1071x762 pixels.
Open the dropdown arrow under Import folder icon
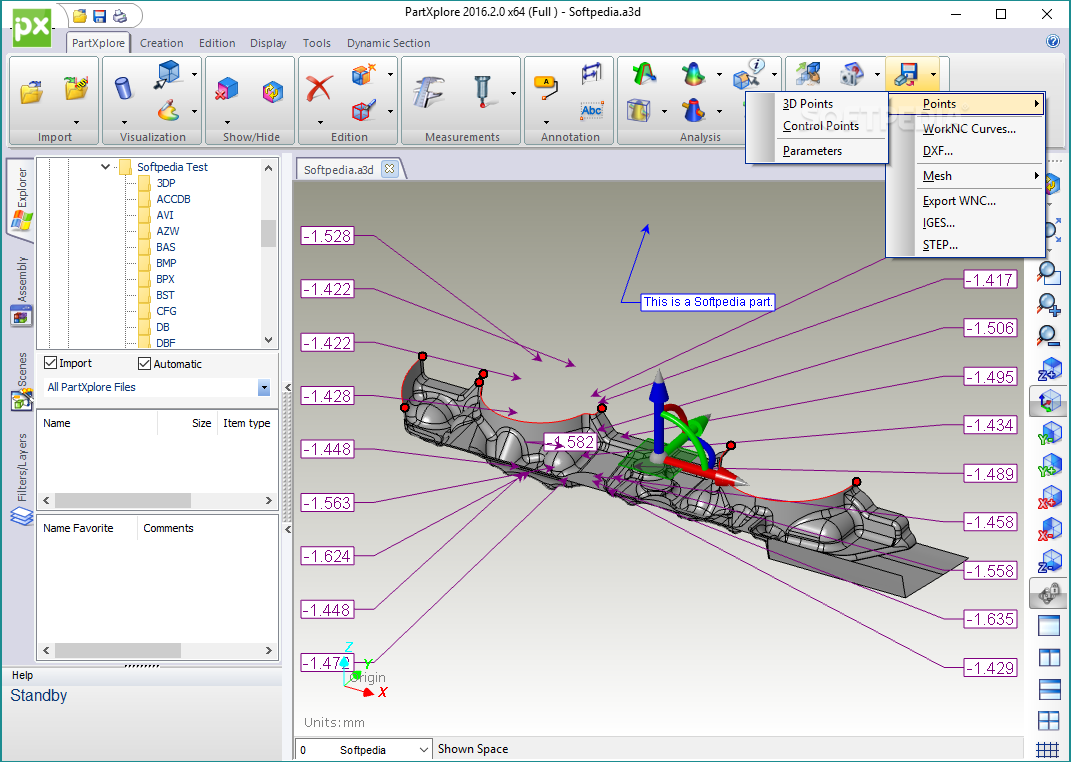[x=76, y=123]
